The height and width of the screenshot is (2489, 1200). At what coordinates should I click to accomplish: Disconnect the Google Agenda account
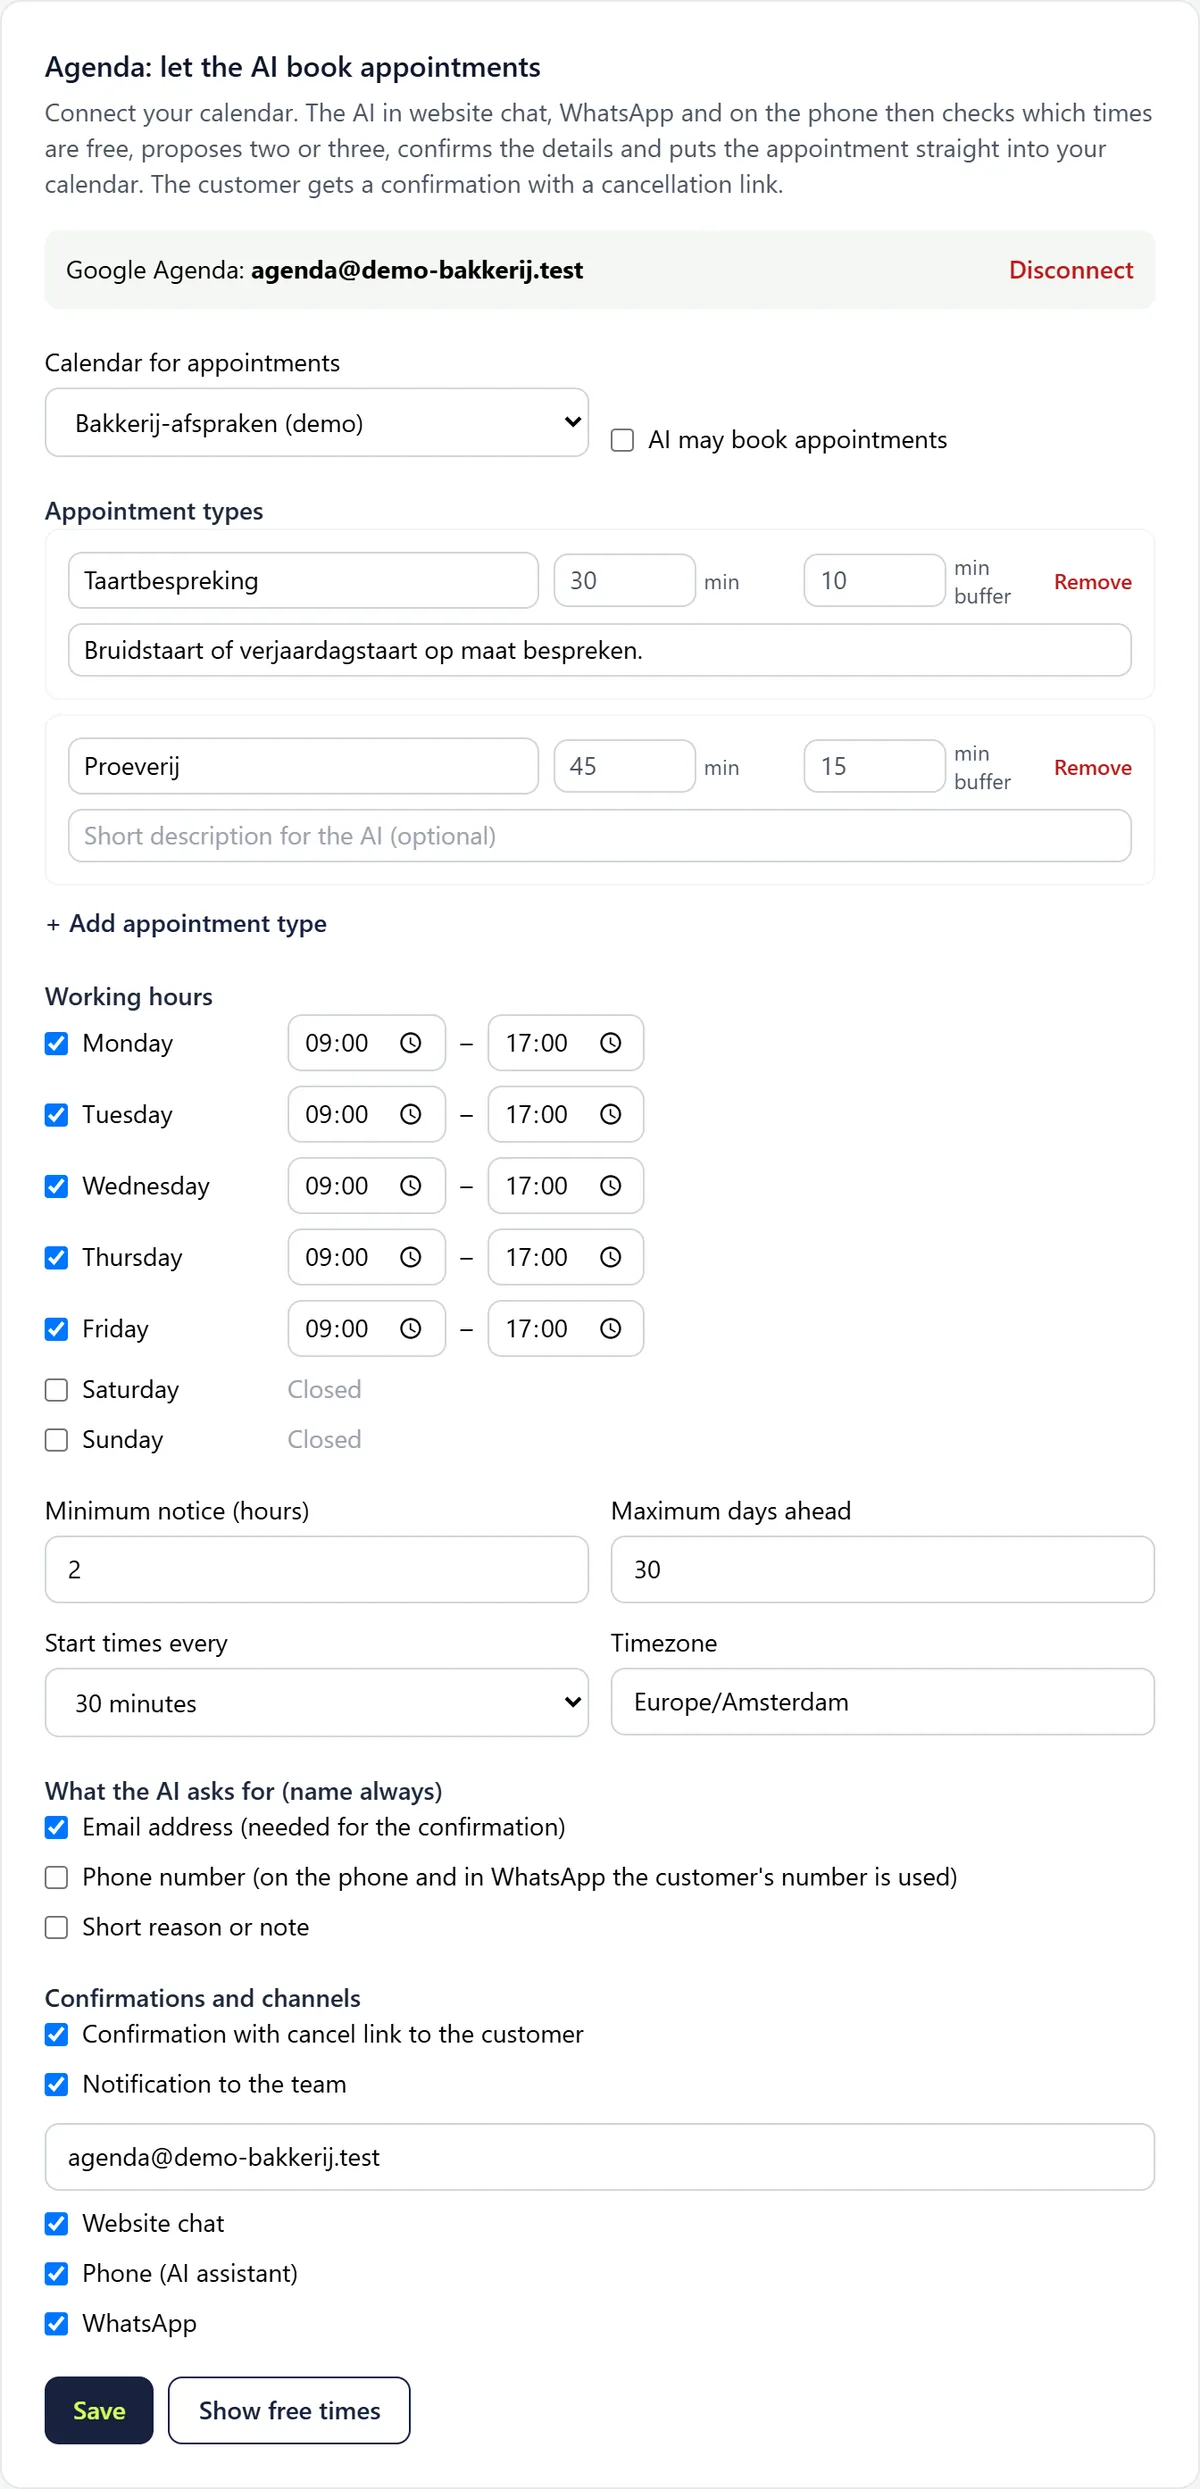[1071, 270]
